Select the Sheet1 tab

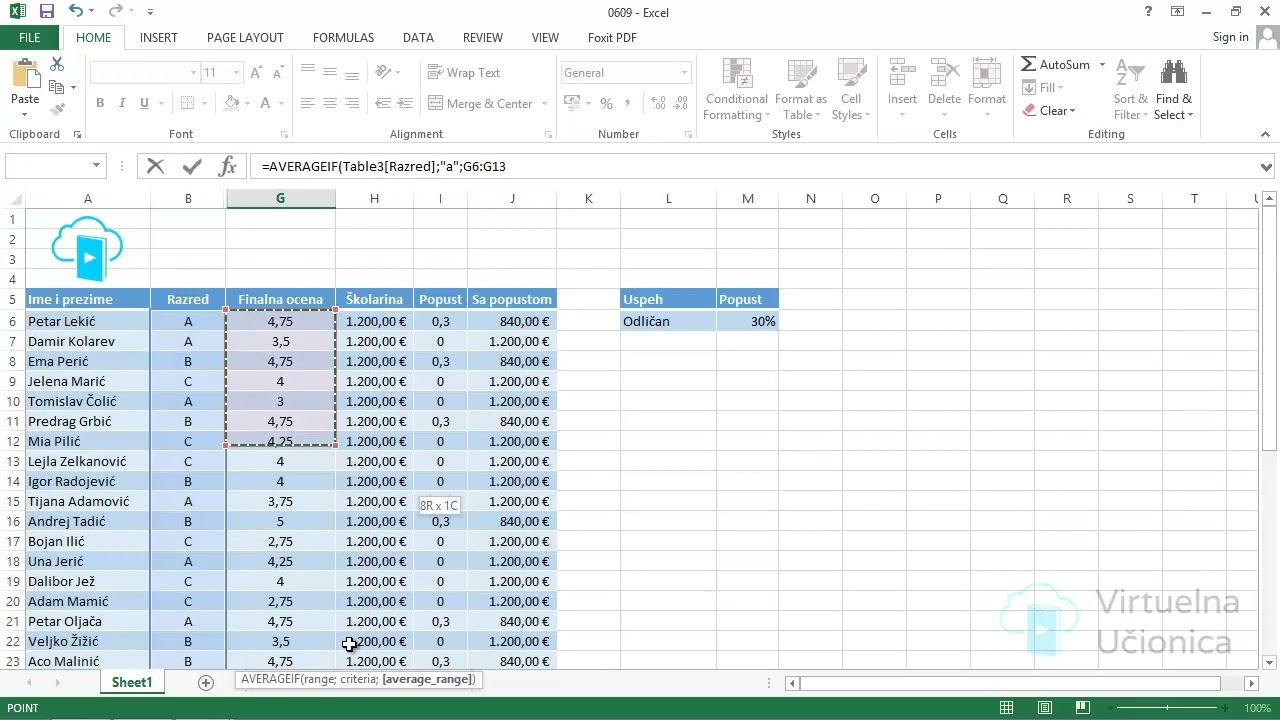132,682
